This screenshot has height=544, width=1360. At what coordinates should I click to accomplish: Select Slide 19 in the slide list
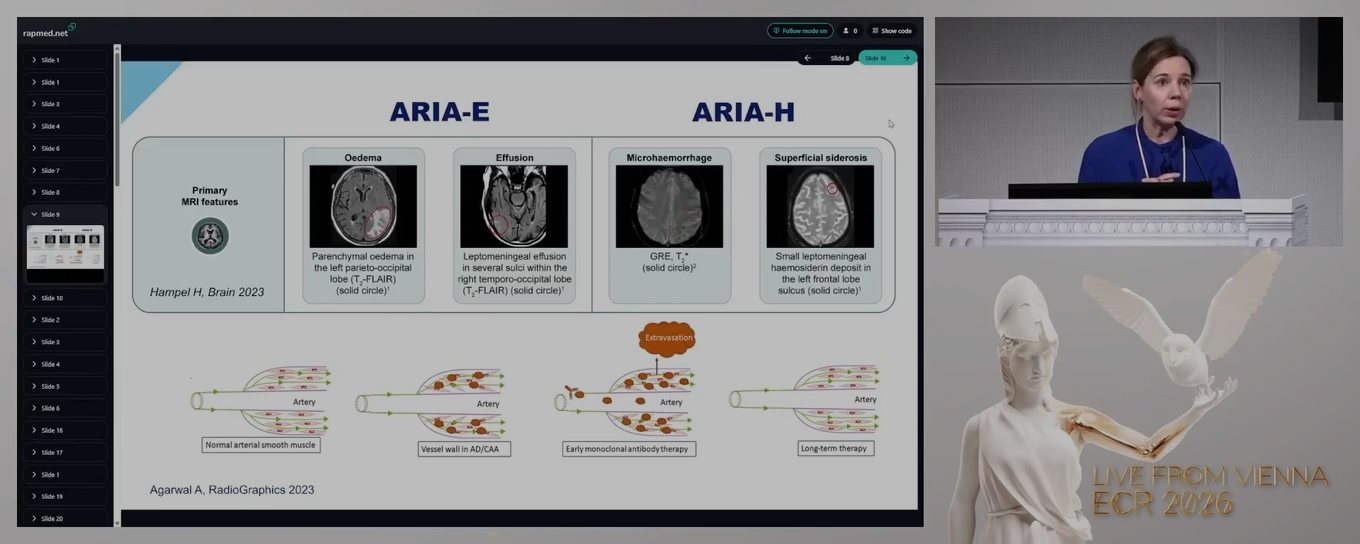pos(52,496)
